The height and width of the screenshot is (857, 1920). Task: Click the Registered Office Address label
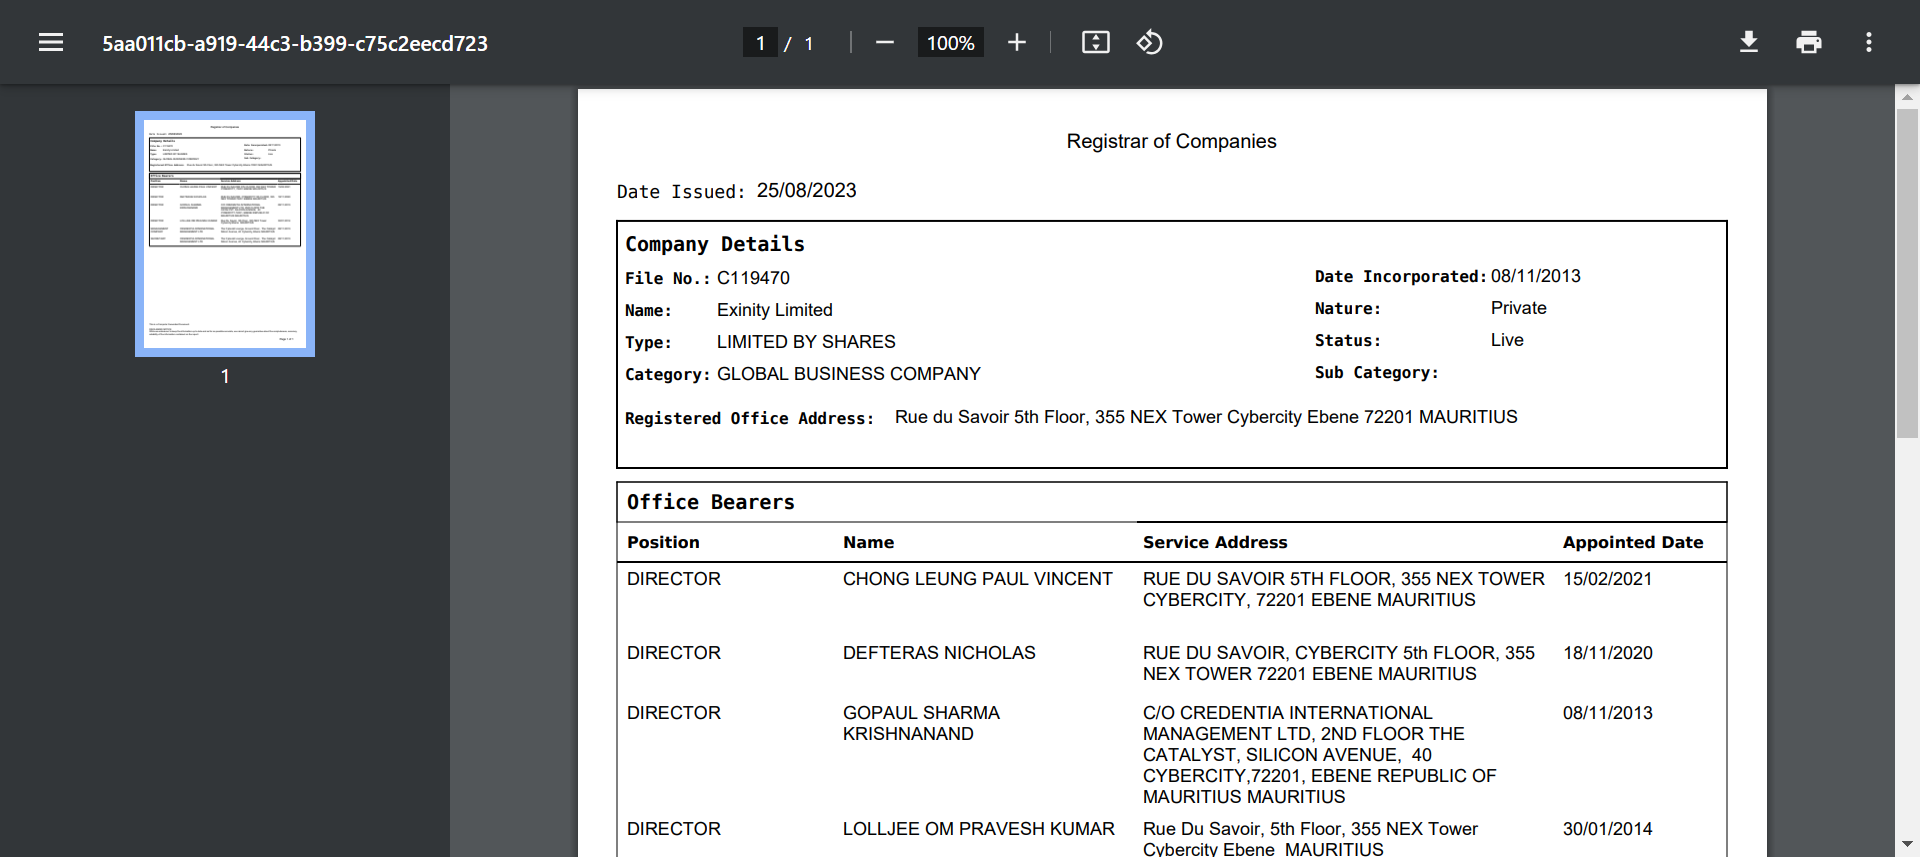click(x=749, y=418)
